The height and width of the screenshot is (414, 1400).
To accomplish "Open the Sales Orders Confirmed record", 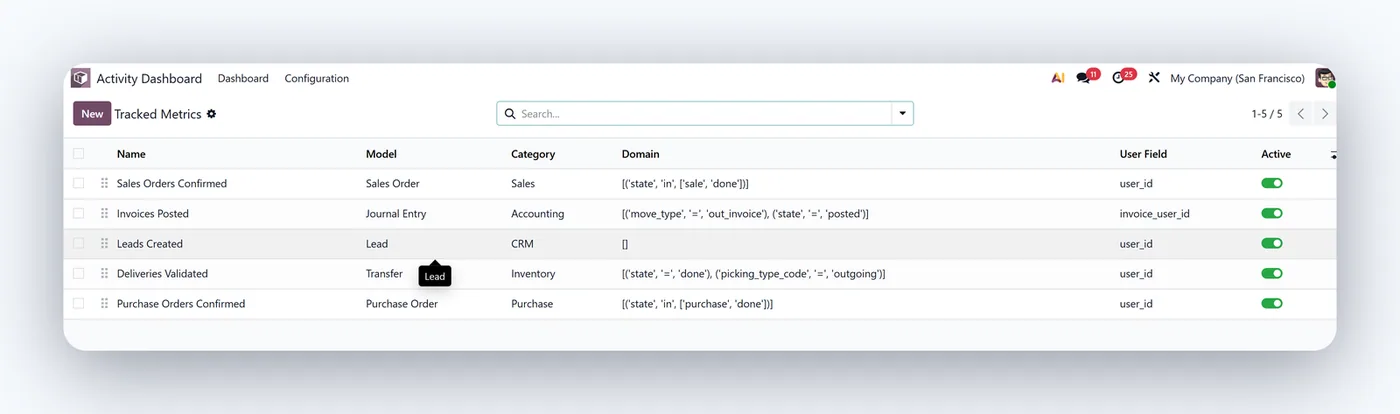I will click(x=172, y=184).
